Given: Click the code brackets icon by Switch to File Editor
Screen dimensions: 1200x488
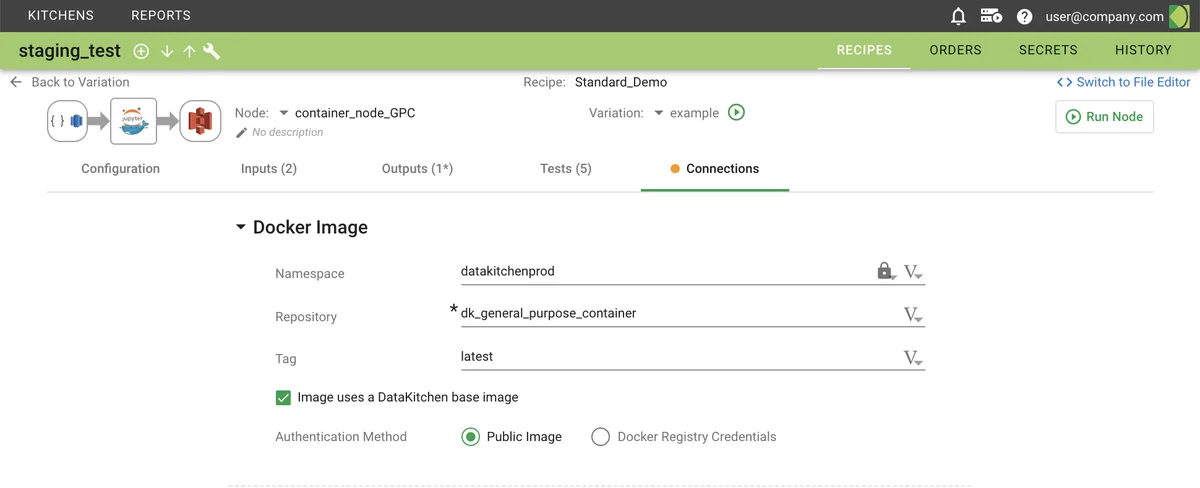Looking at the screenshot, I should [x=1064, y=82].
